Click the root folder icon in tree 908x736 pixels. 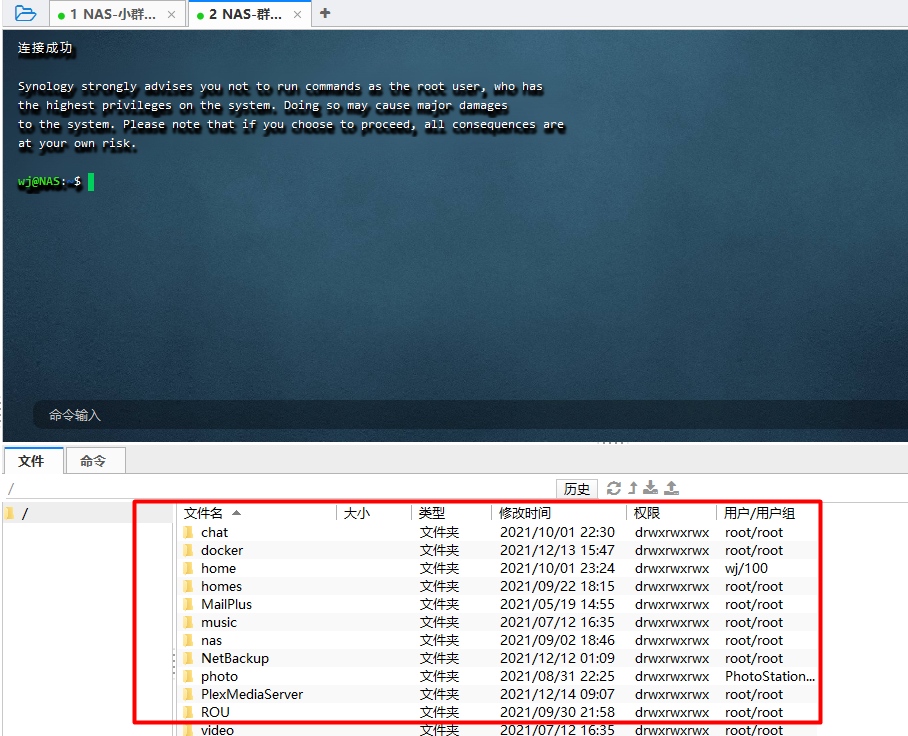(9, 513)
